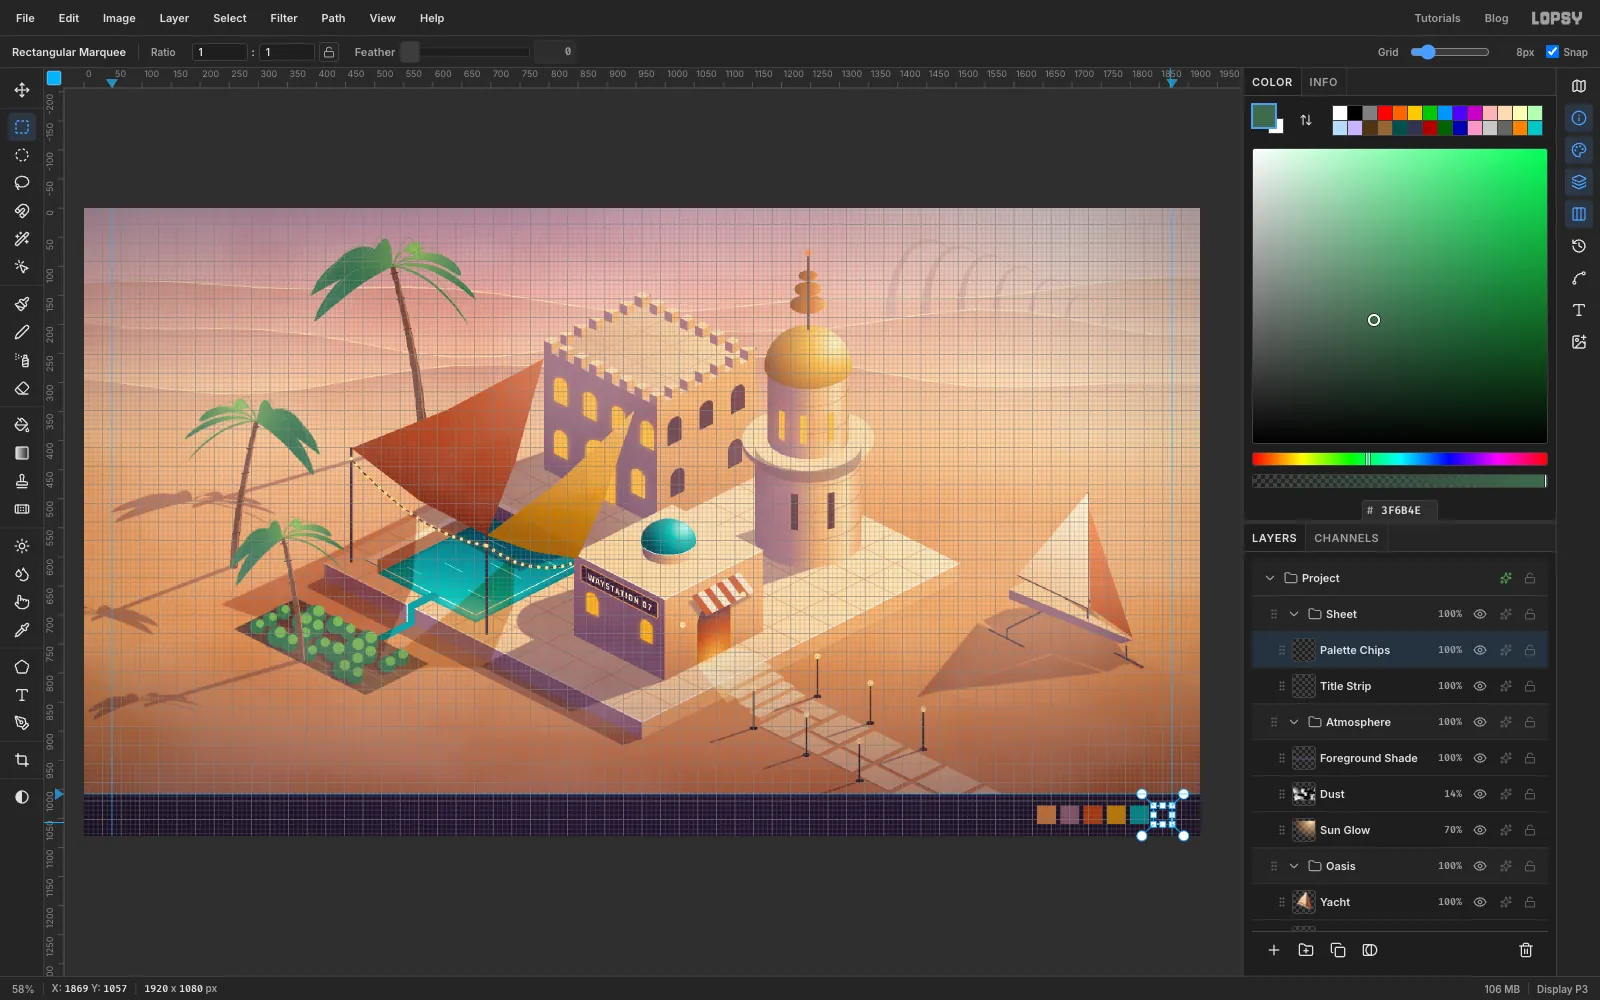The width and height of the screenshot is (1600, 1000).
Task: Switch to the Info tab
Action: coord(1323,82)
